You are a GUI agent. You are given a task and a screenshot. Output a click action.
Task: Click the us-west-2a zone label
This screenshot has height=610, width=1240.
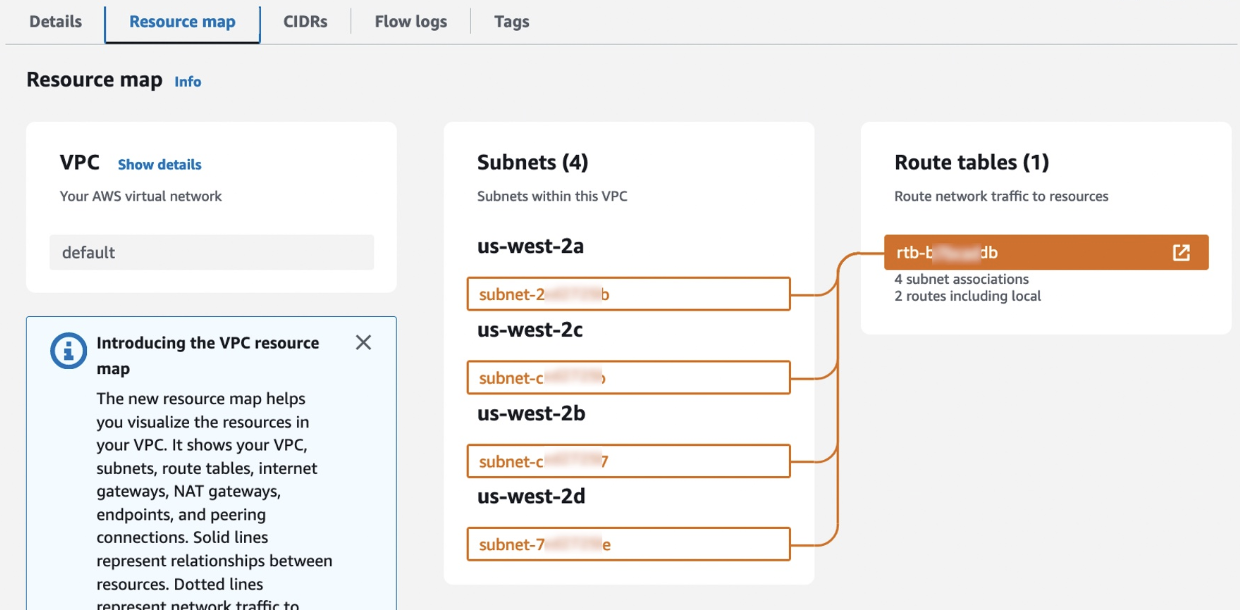(x=531, y=246)
